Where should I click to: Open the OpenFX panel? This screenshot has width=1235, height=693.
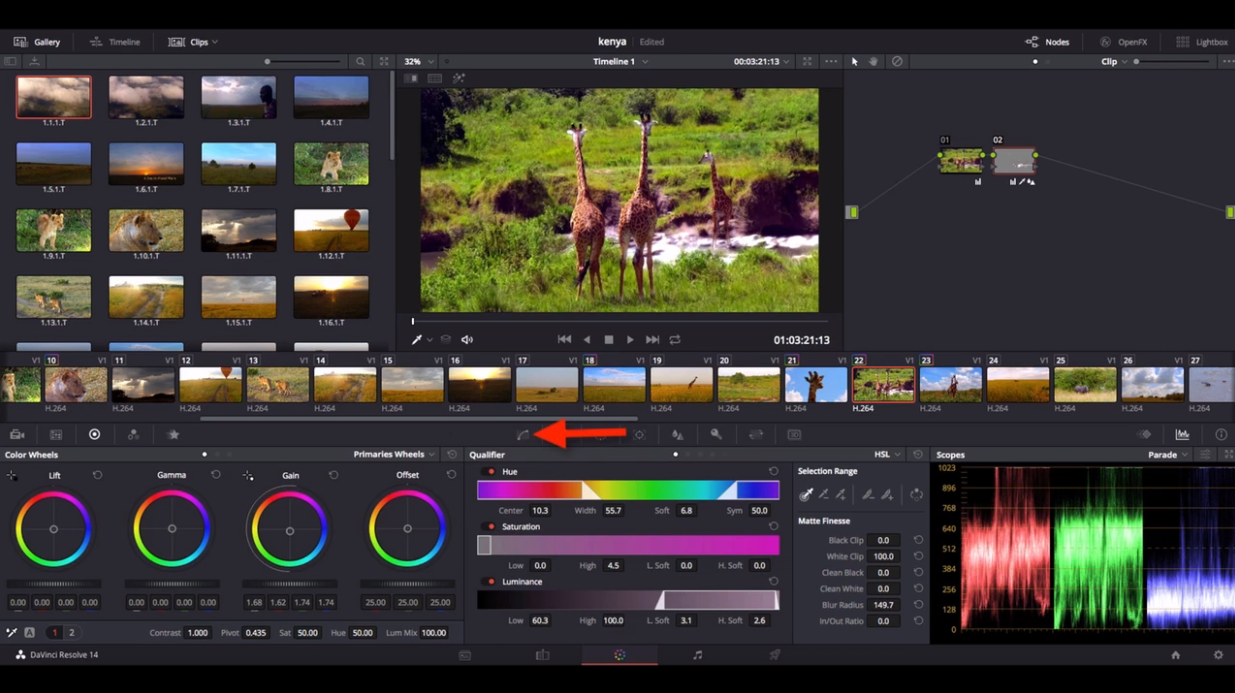(1123, 42)
